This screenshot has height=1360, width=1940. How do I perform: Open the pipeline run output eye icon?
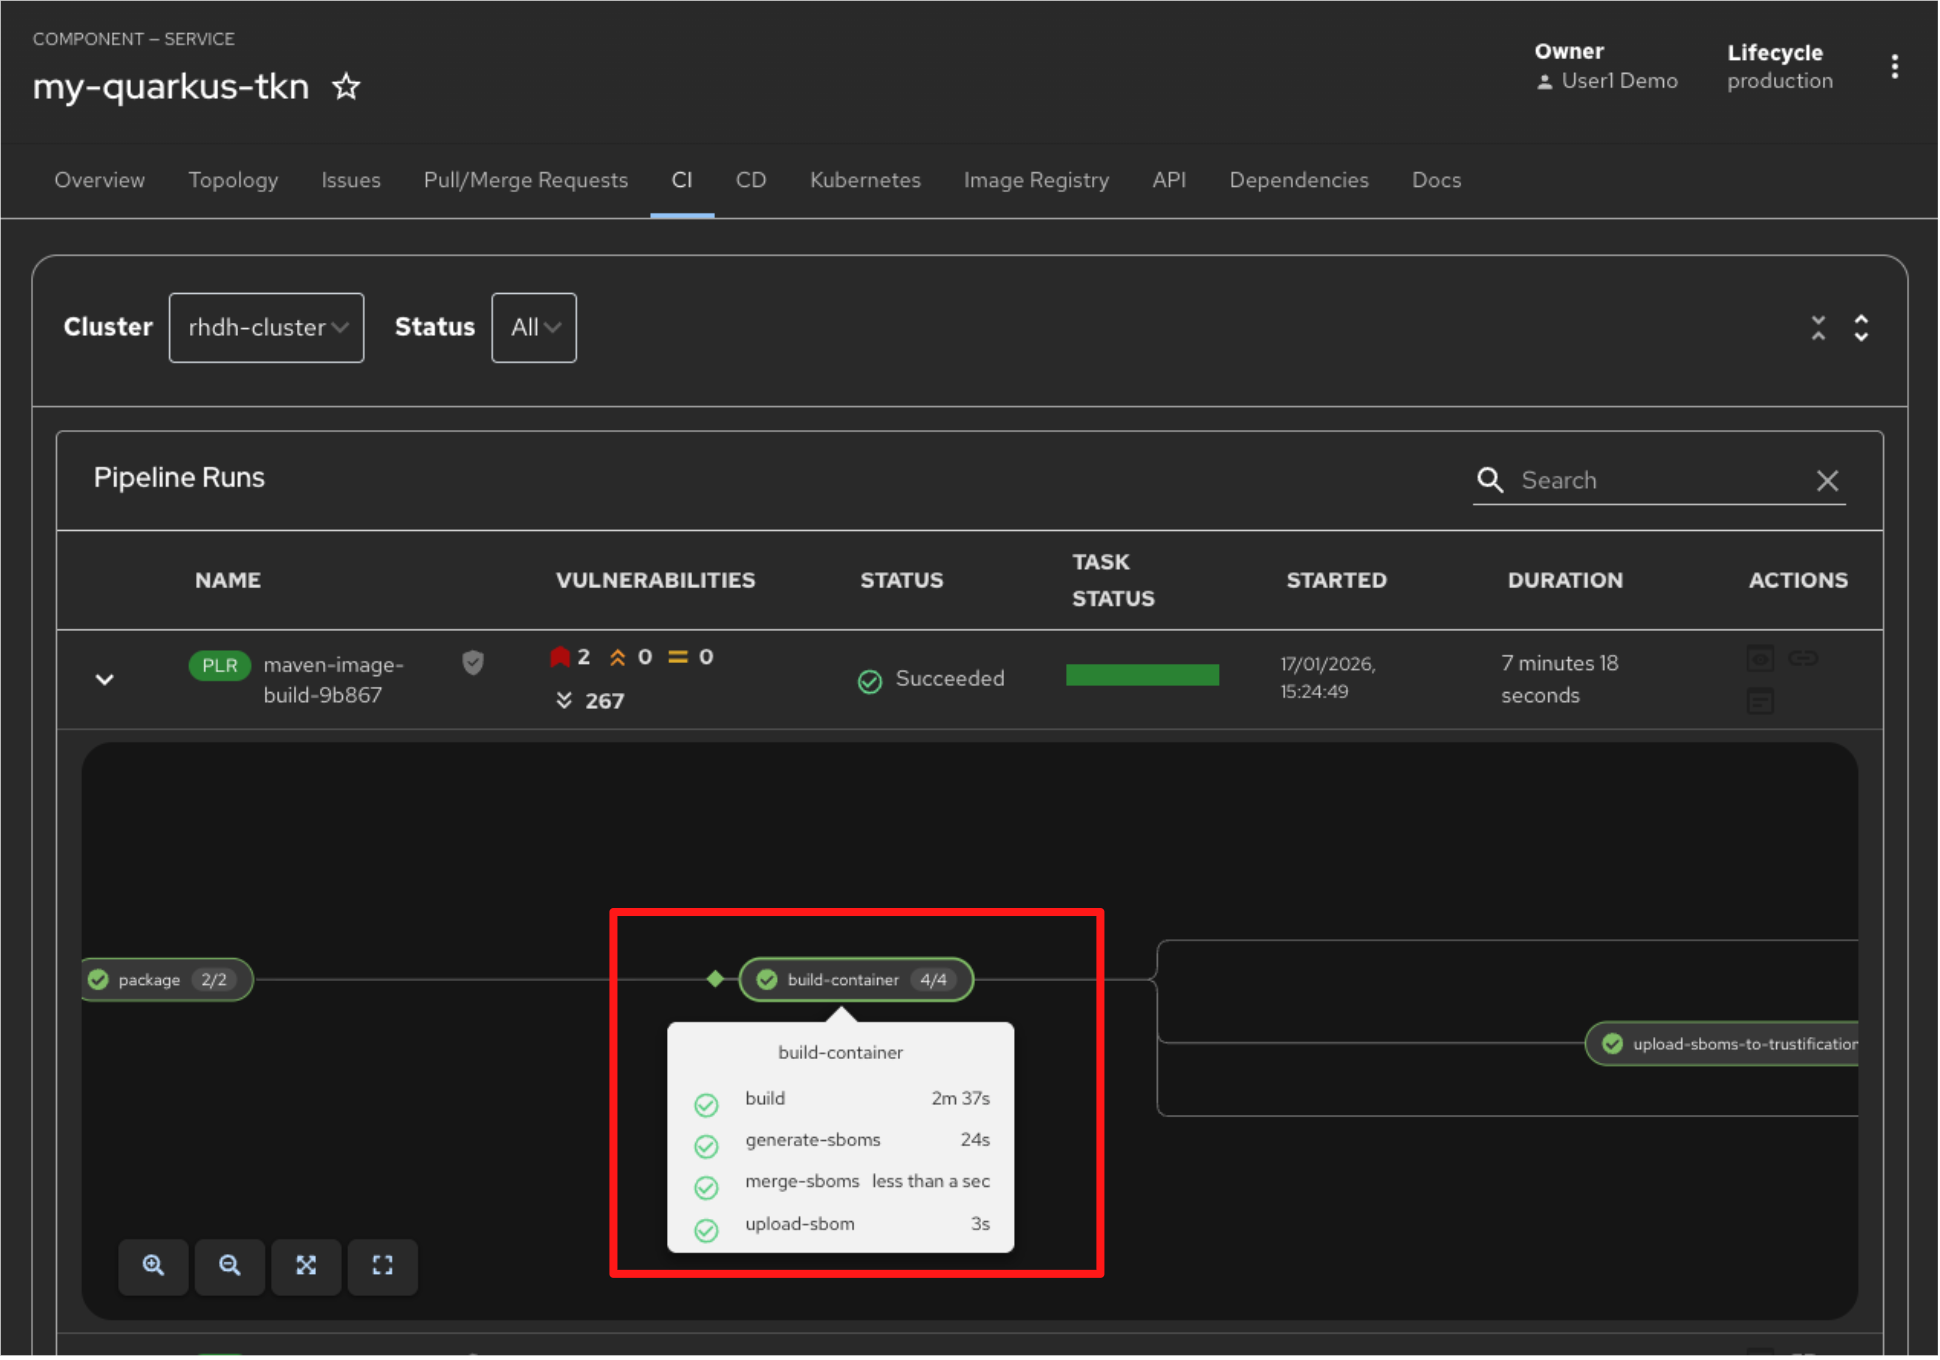[1760, 658]
